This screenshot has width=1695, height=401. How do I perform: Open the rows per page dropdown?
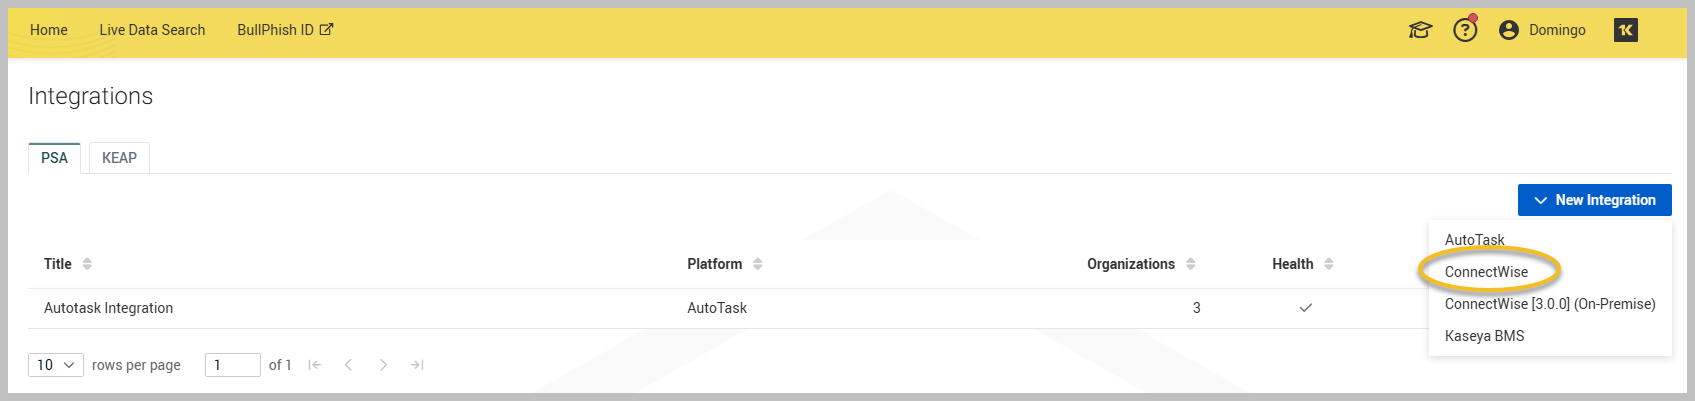tap(56, 365)
